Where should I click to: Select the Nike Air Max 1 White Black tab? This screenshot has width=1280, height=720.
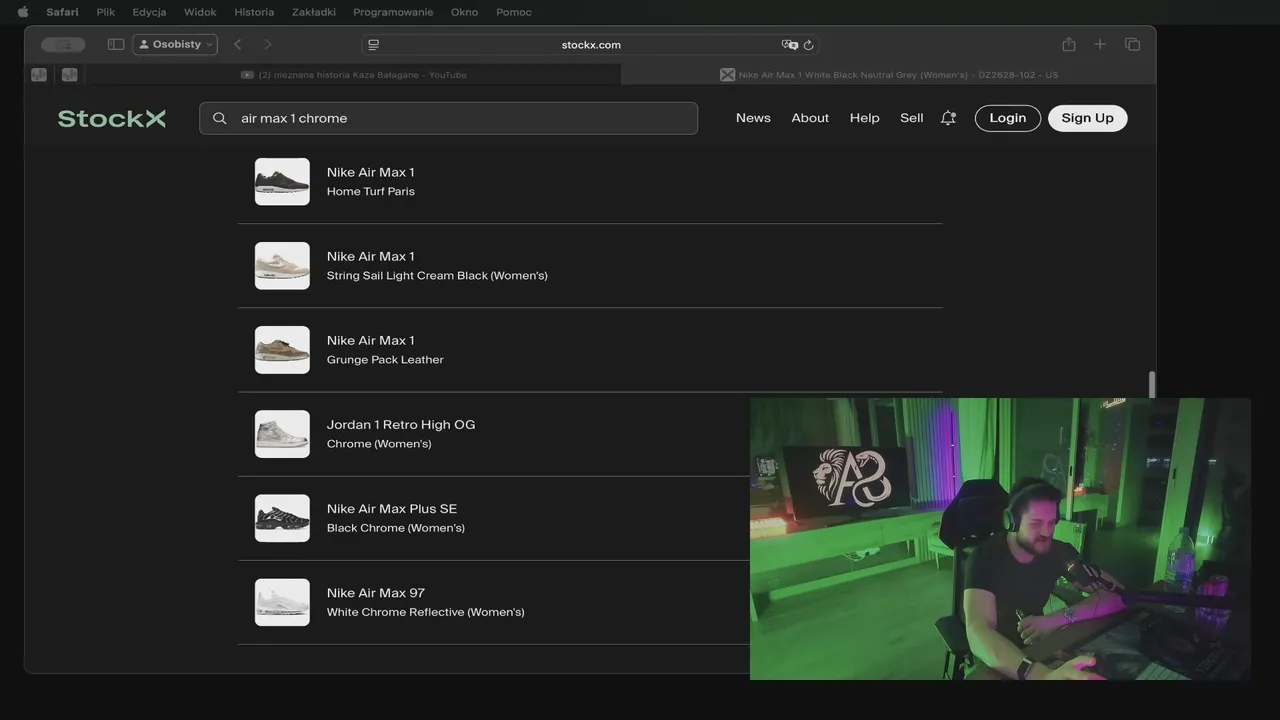click(889, 75)
